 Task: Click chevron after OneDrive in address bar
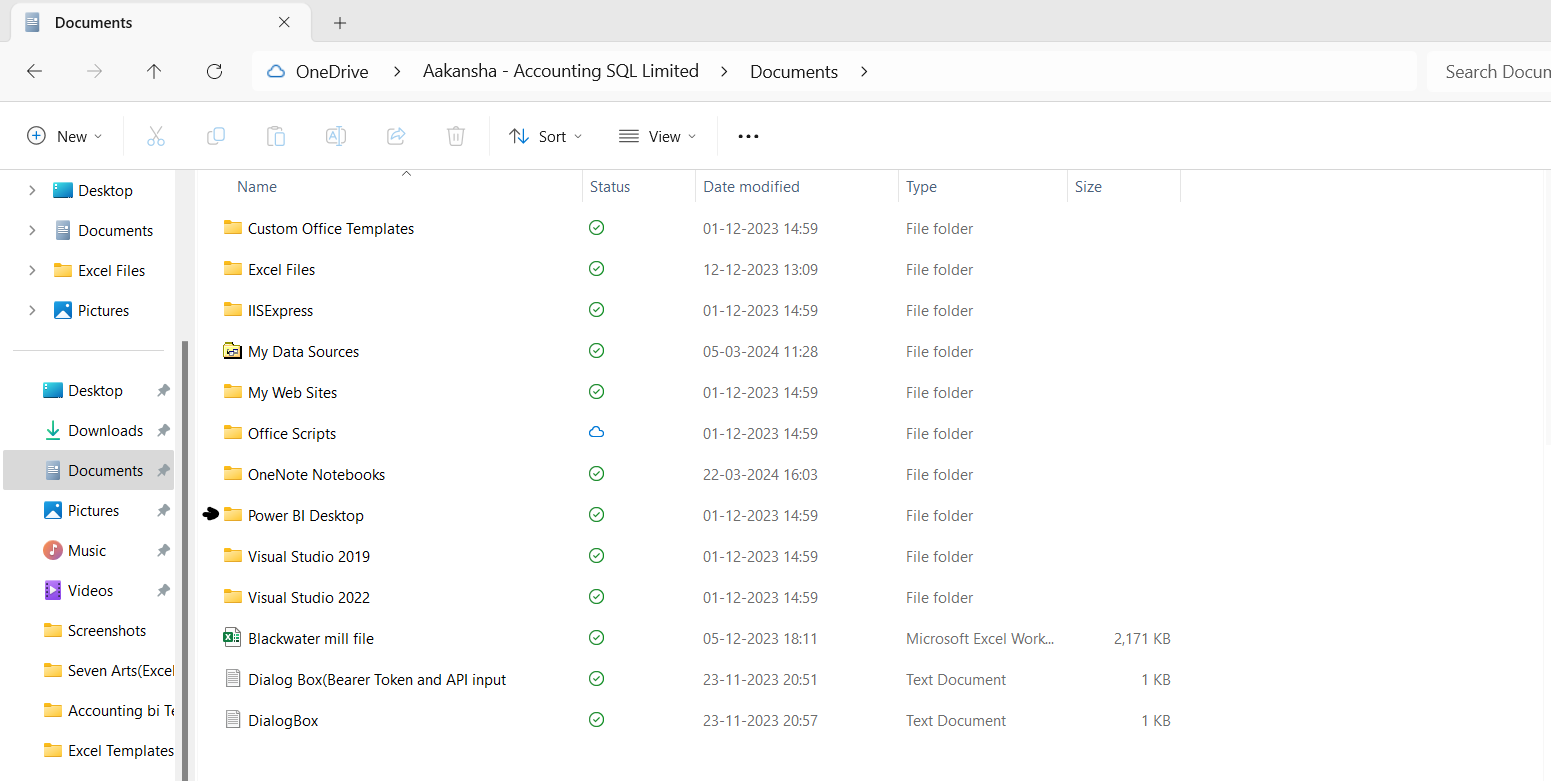click(x=397, y=71)
